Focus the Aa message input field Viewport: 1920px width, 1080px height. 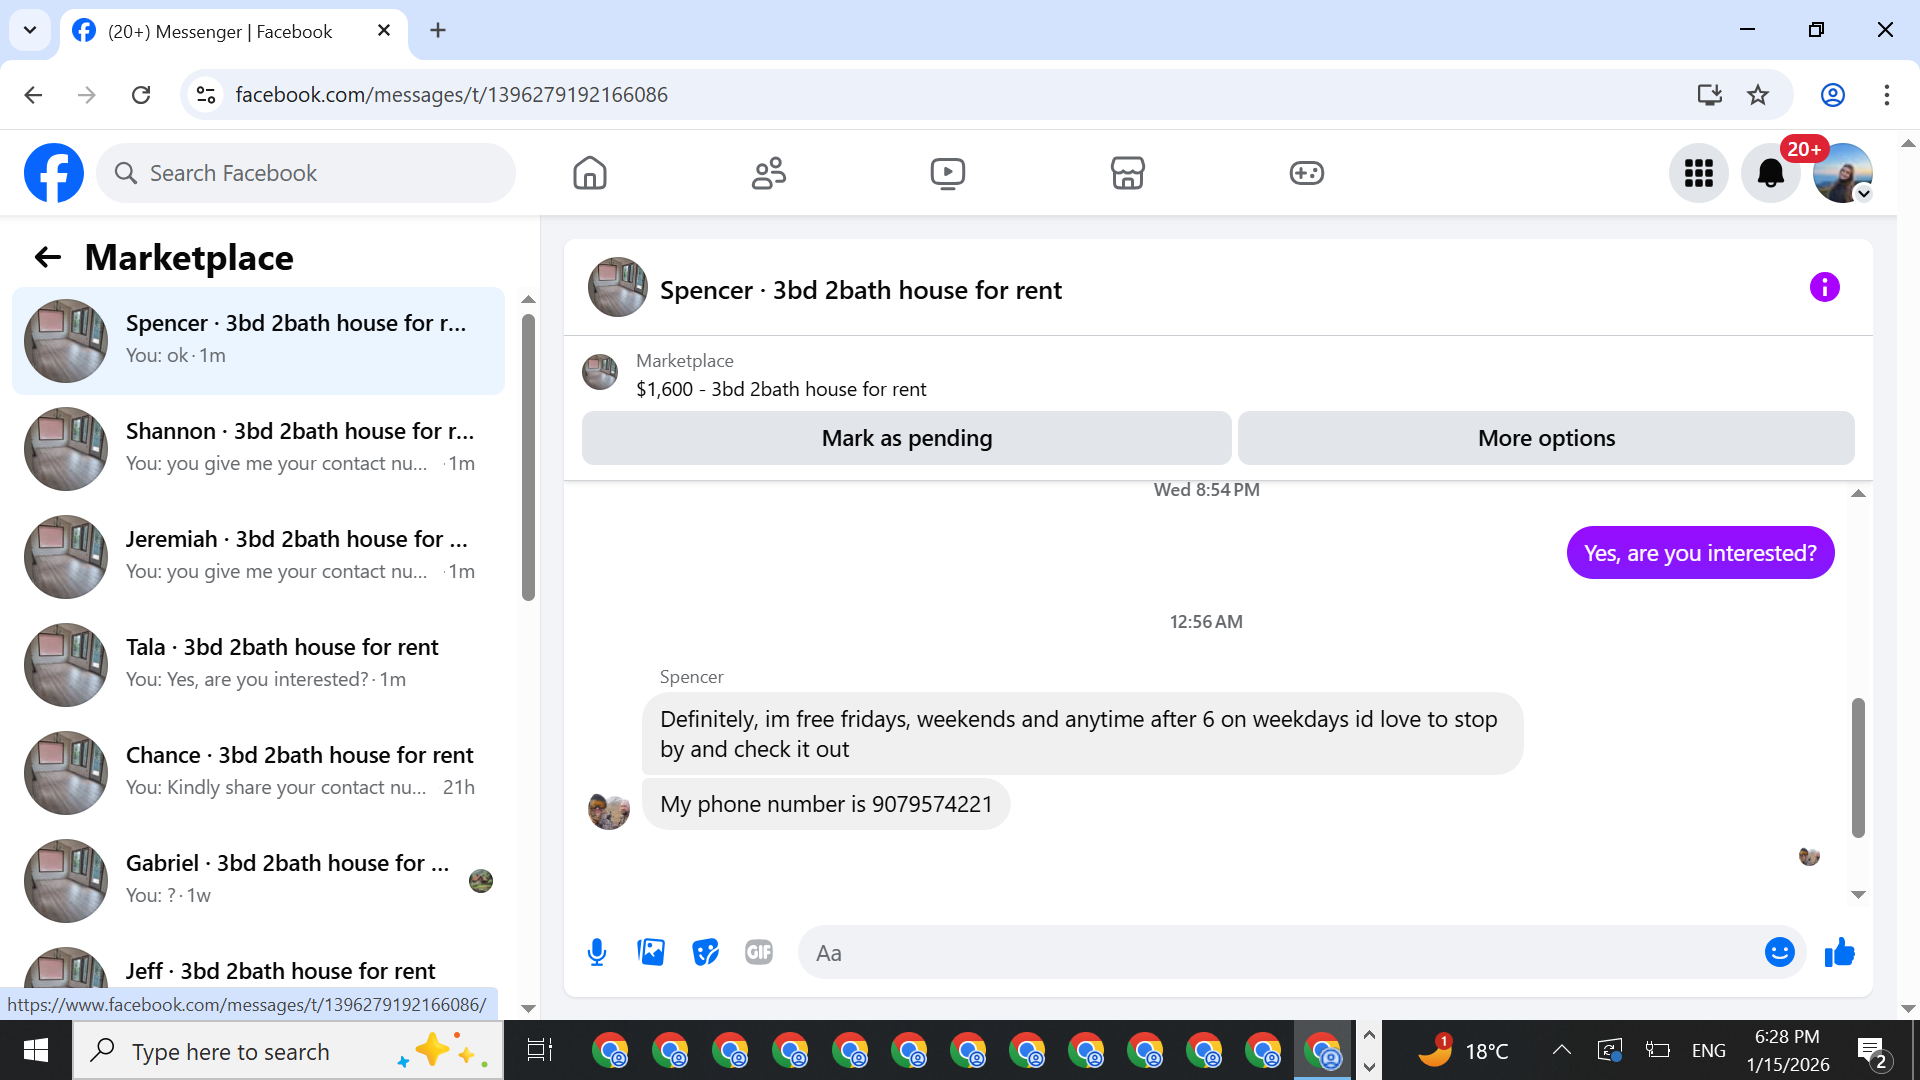click(x=1280, y=953)
